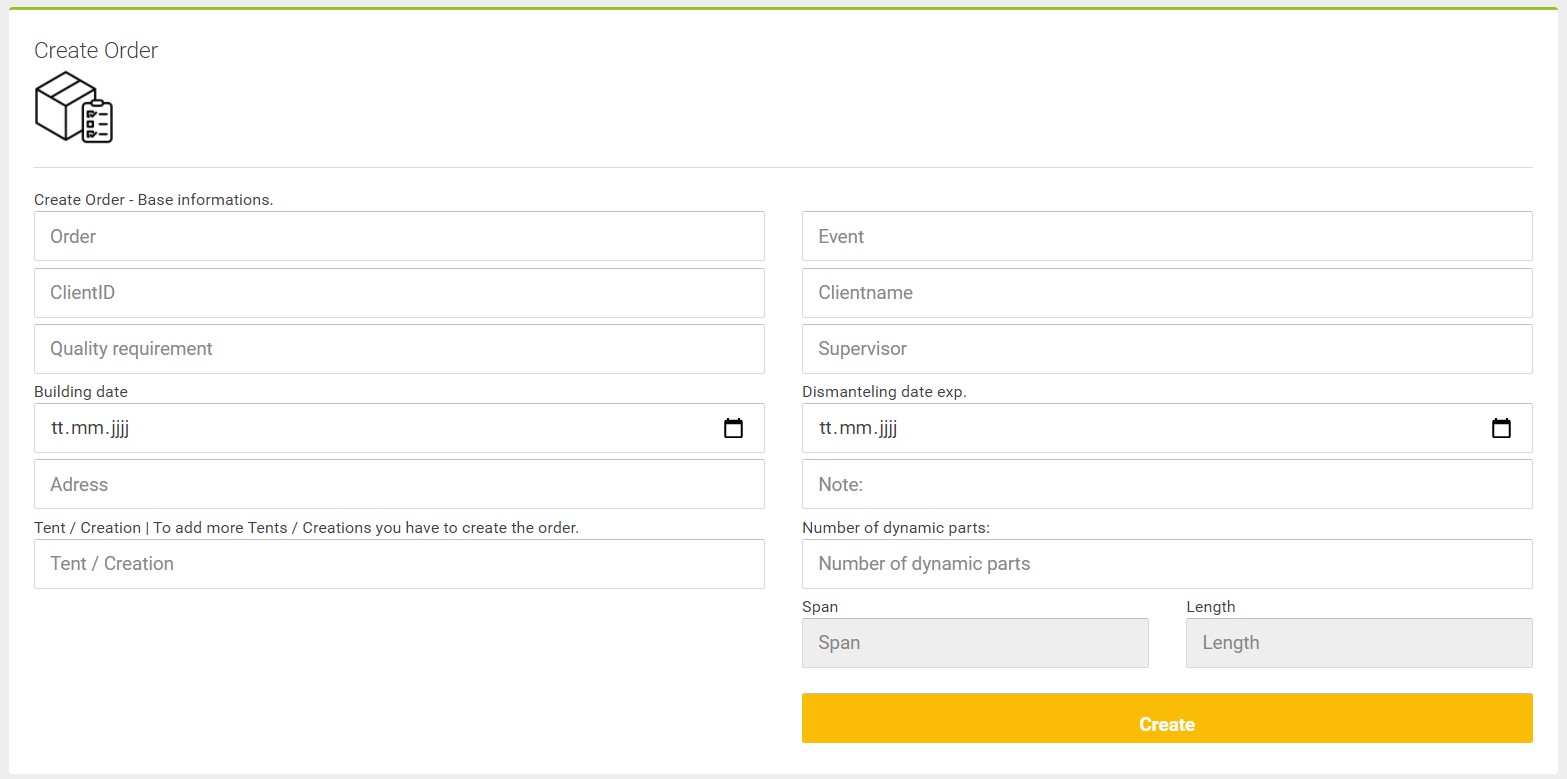The image size is (1567, 779).
Task: Focus the Note text field
Action: click(1167, 484)
